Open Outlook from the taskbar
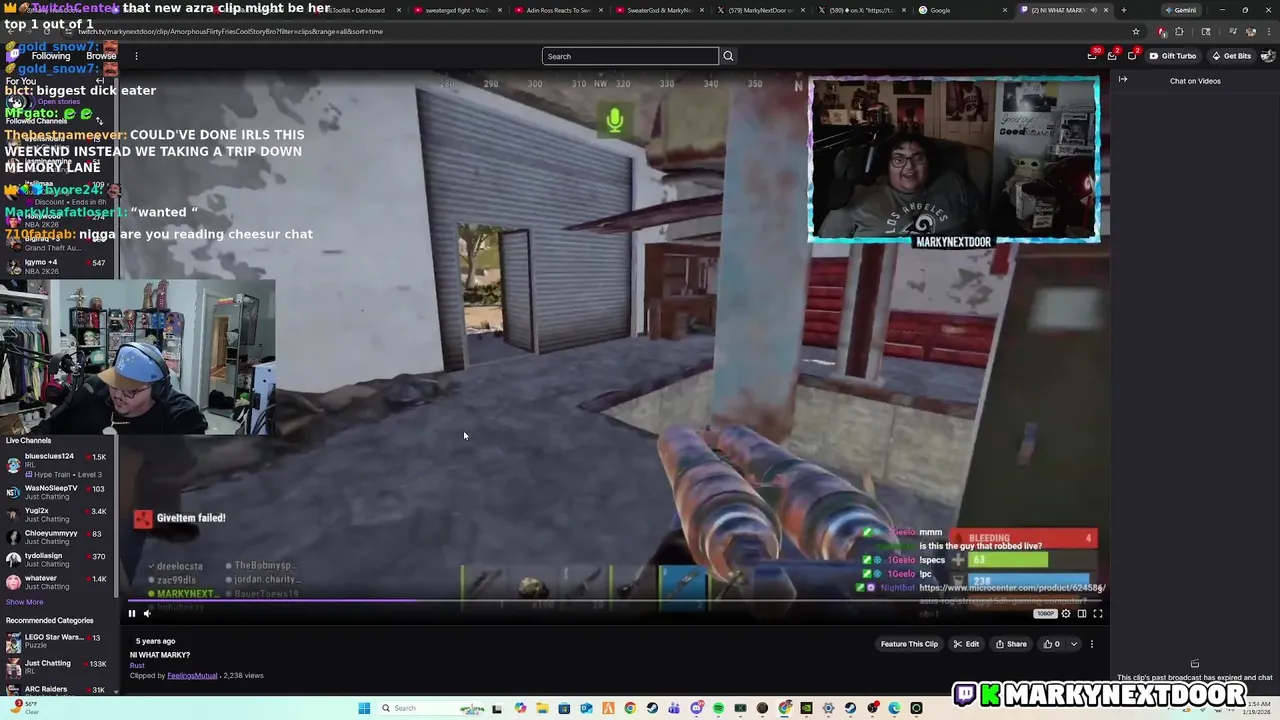Screen dimensions: 1280x720 click(x=586, y=708)
